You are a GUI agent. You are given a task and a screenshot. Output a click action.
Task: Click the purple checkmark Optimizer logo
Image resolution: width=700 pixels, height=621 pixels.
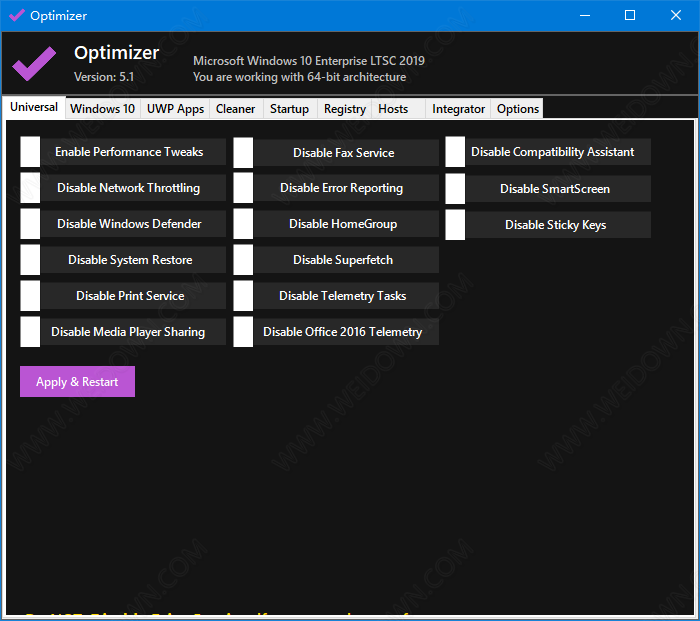[x=34, y=64]
